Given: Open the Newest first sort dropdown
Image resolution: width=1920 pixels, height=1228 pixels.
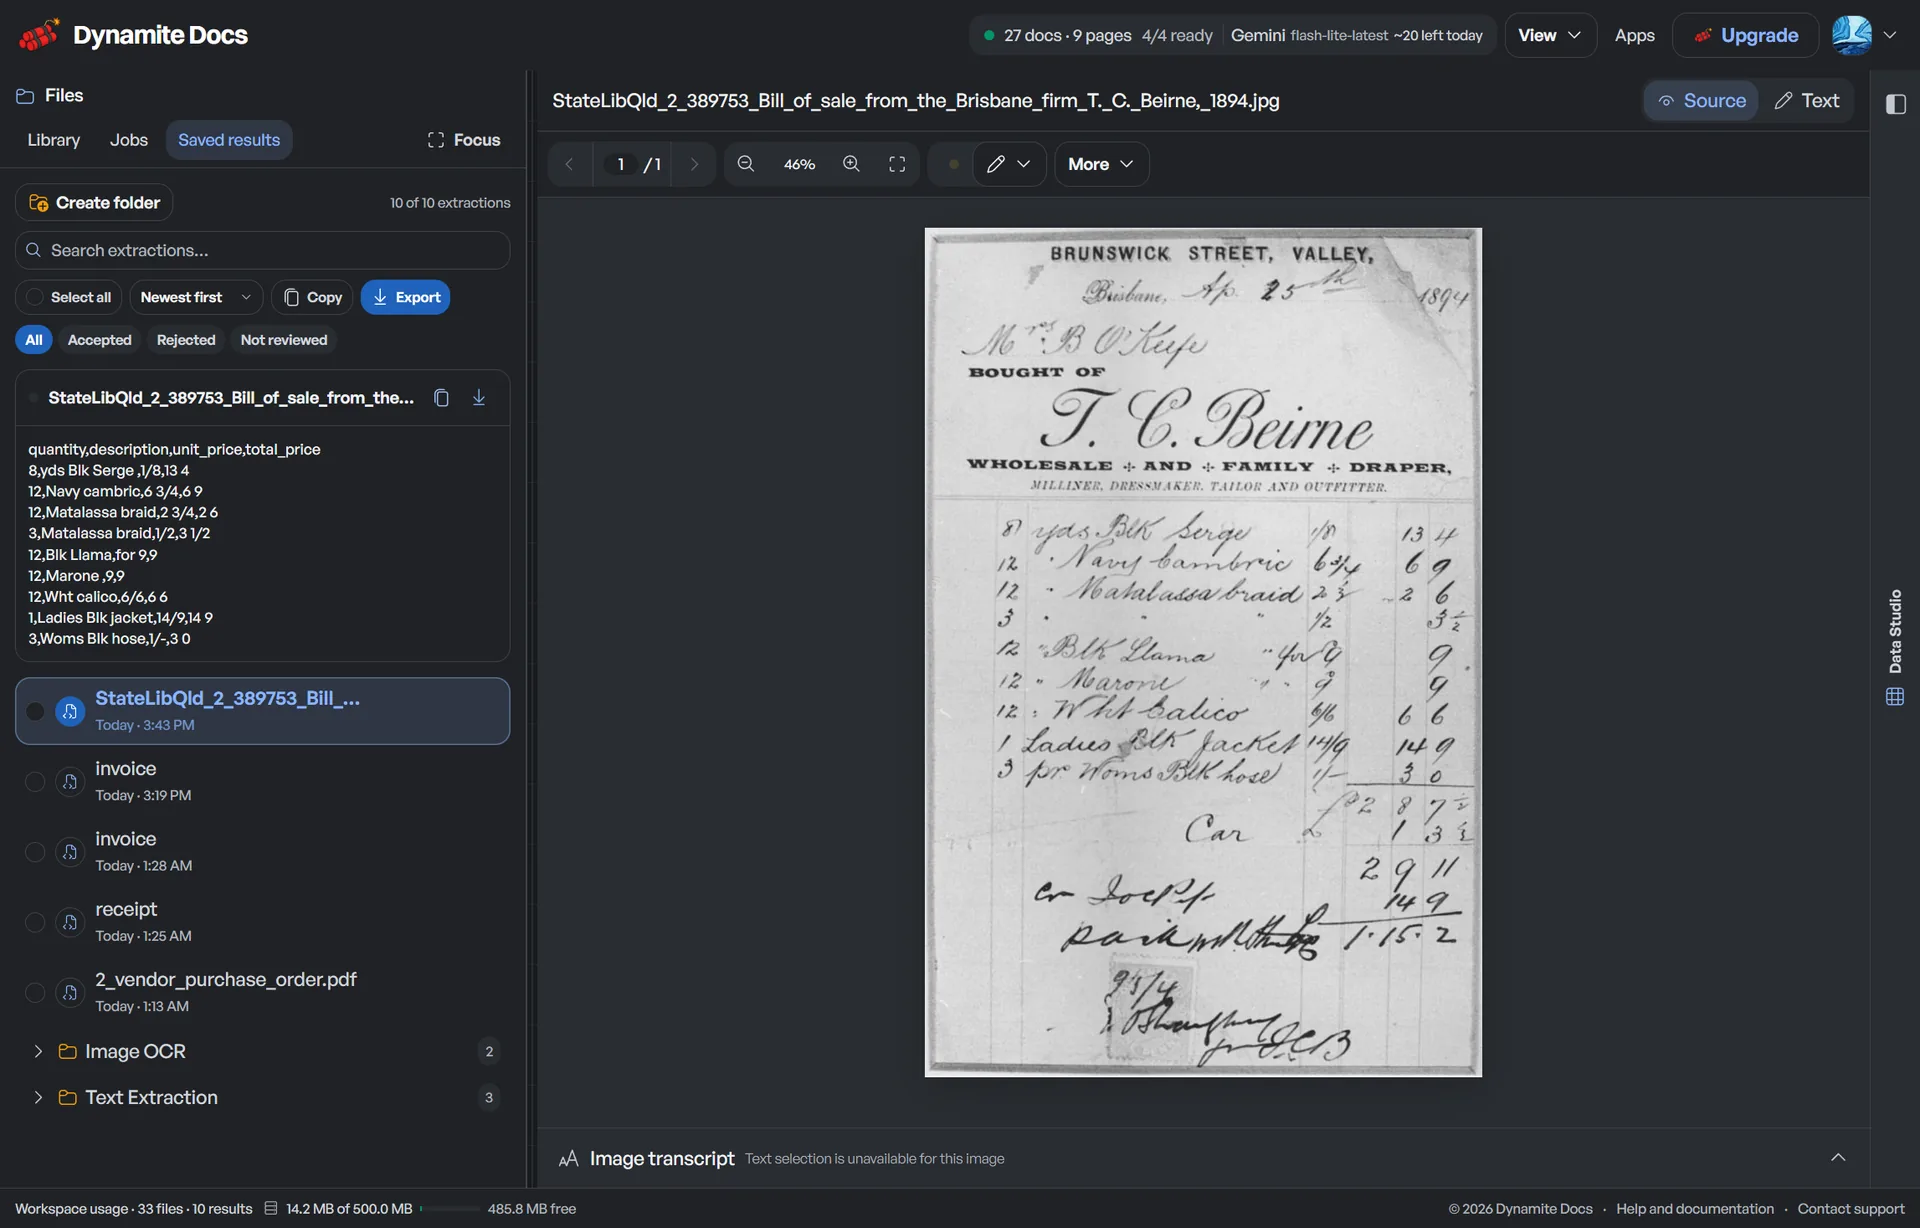Looking at the screenshot, I should click(196, 297).
